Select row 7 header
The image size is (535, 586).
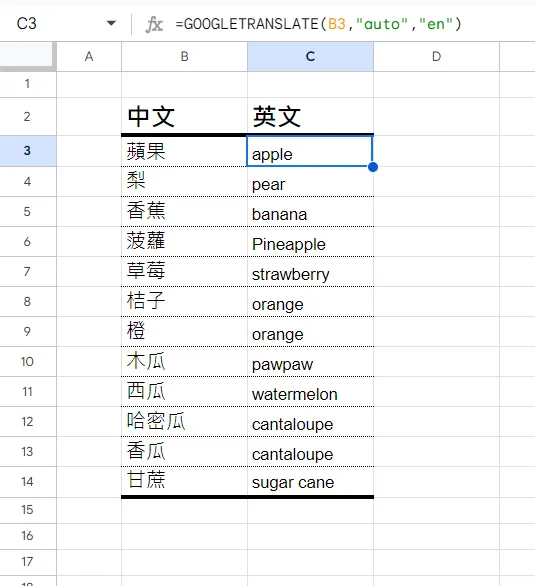tap(28, 272)
